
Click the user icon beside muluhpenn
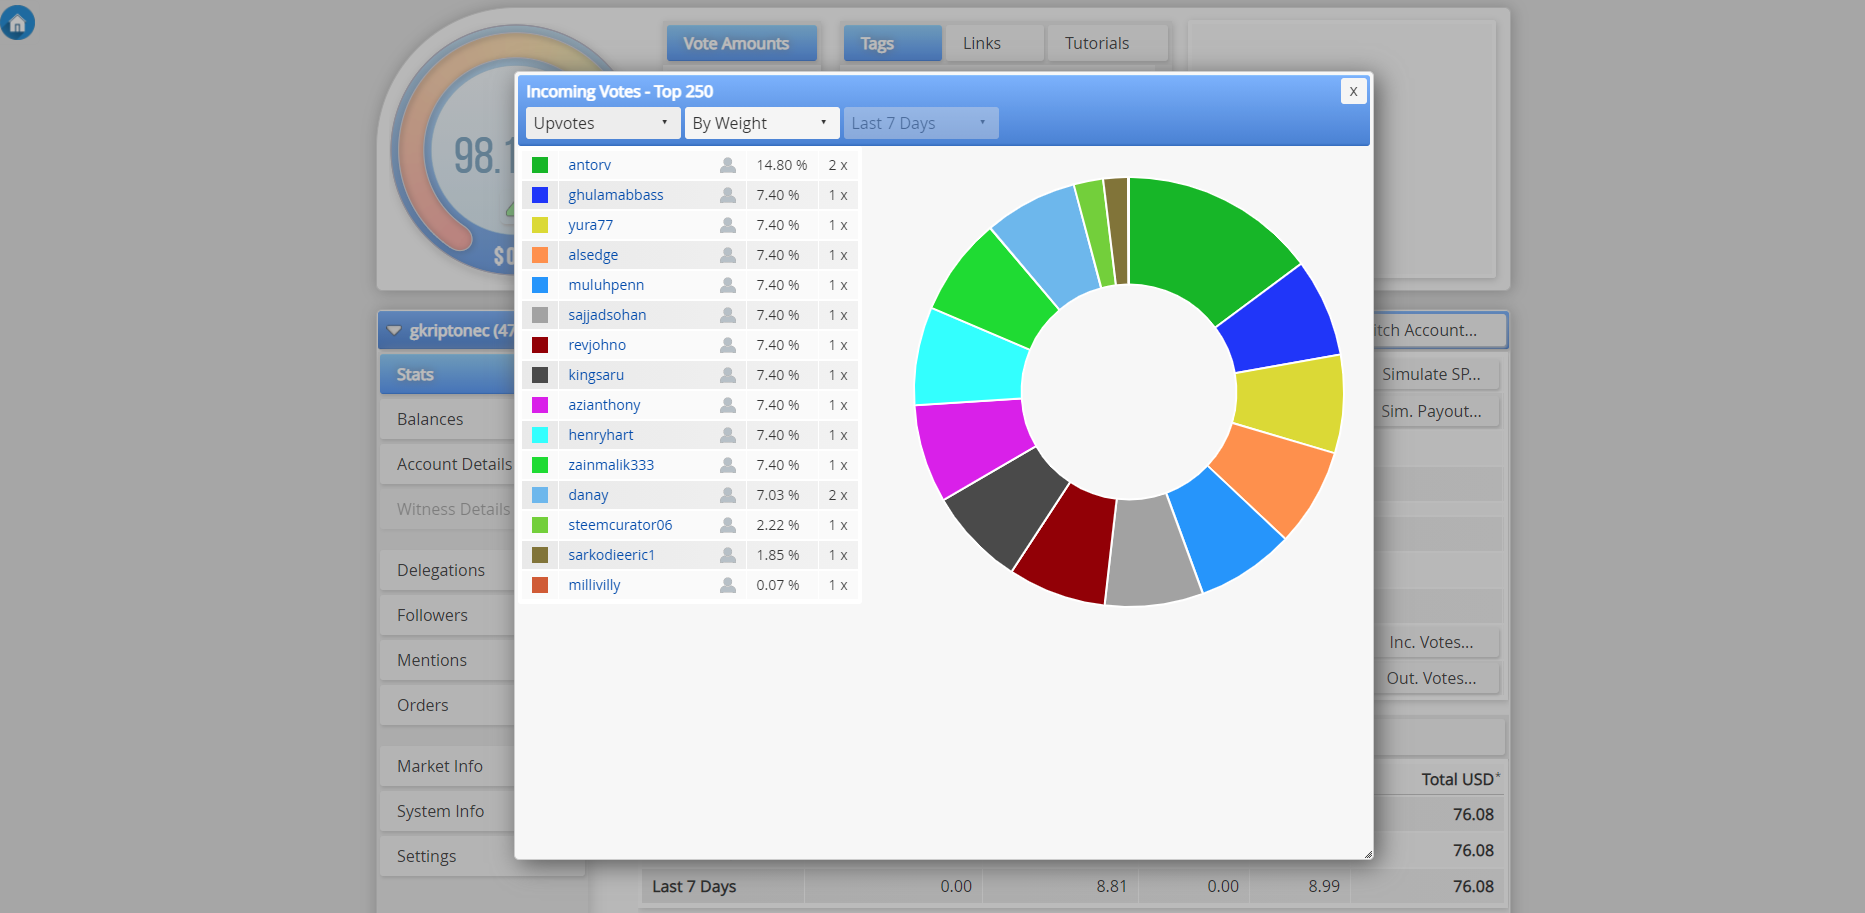[x=728, y=285]
